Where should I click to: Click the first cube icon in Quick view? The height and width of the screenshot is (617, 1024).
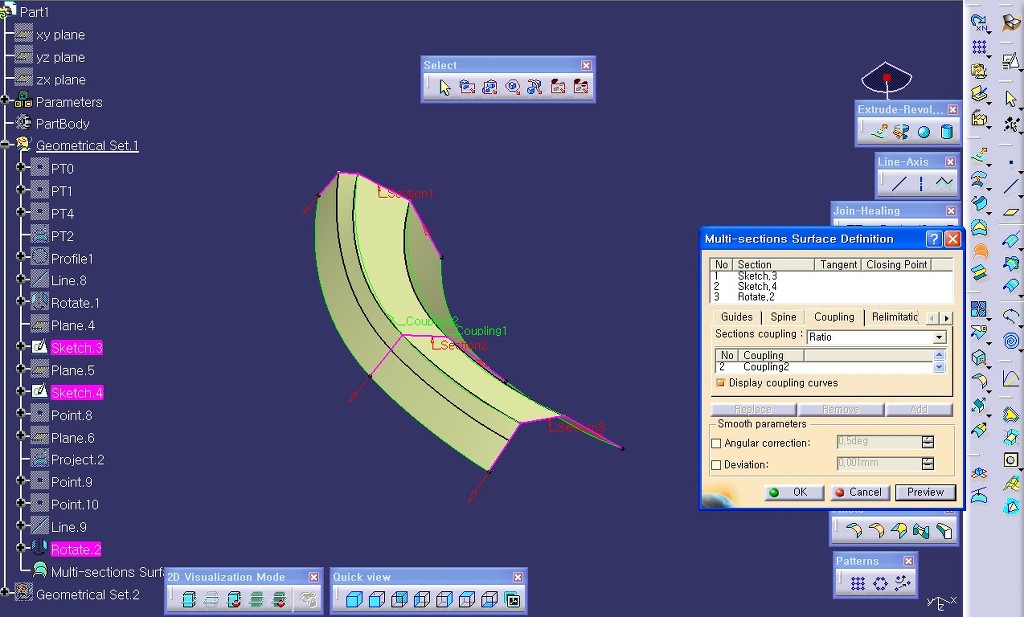click(x=353, y=600)
